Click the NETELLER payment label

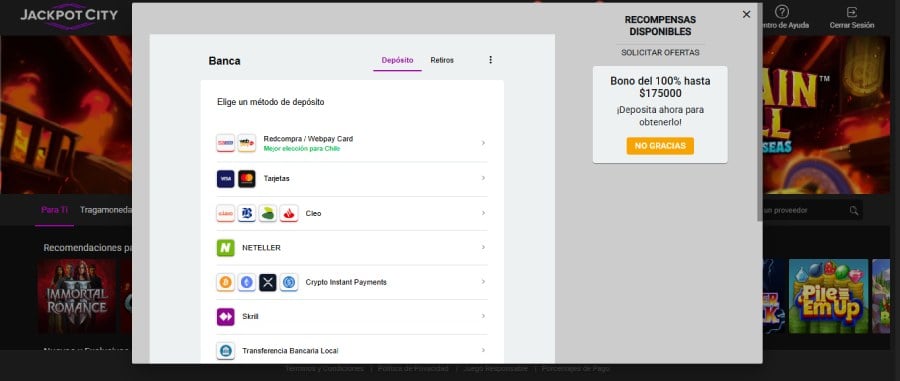[261, 248]
